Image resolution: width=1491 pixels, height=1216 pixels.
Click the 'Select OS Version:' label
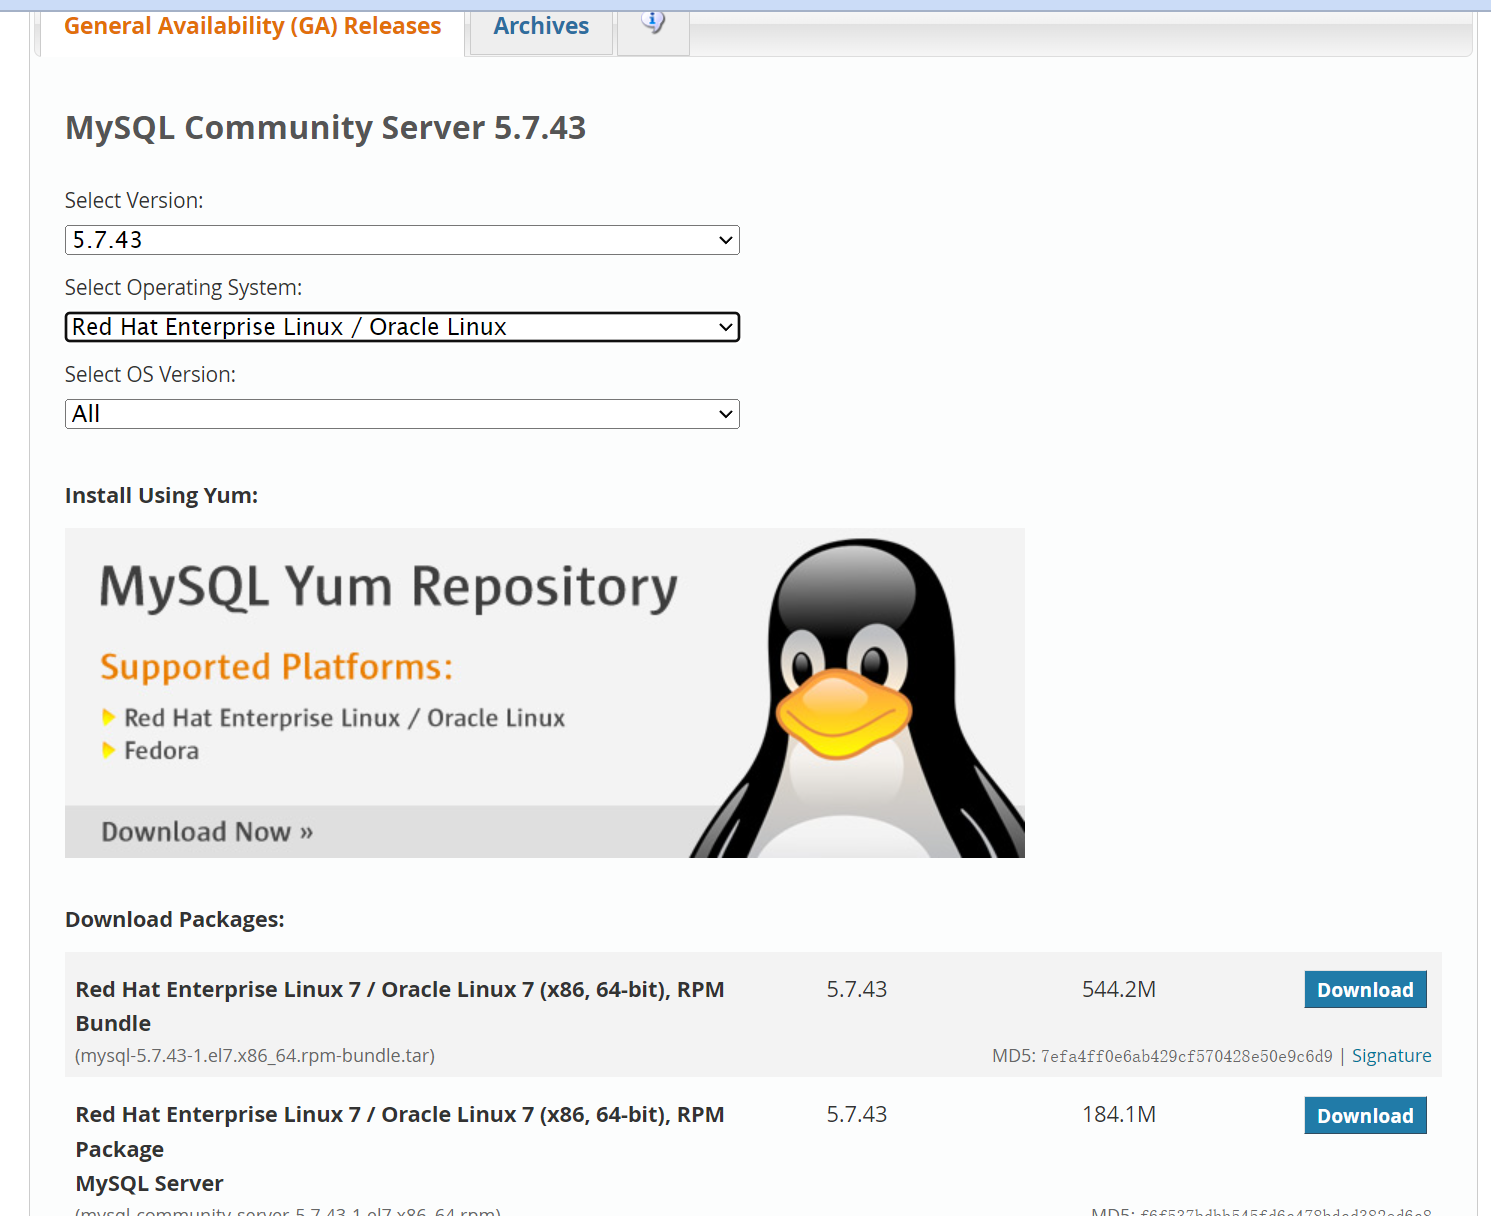click(x=150, y=375)
